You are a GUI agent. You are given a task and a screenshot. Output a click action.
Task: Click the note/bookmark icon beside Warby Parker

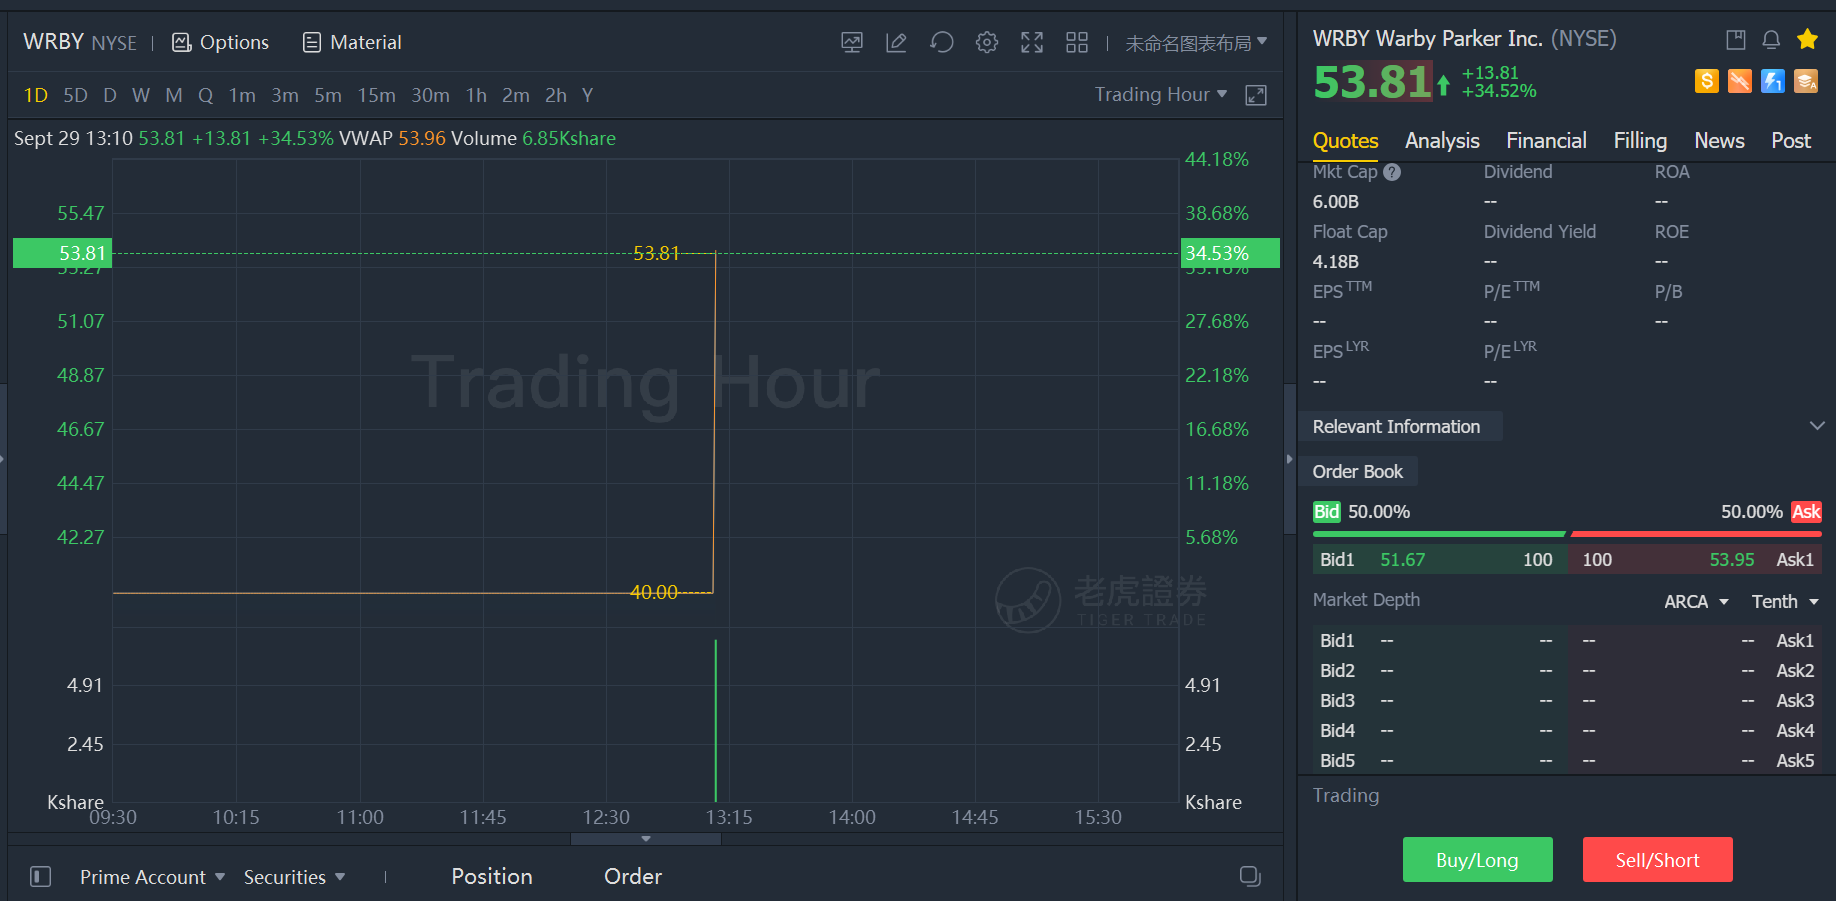(1736, 39)
